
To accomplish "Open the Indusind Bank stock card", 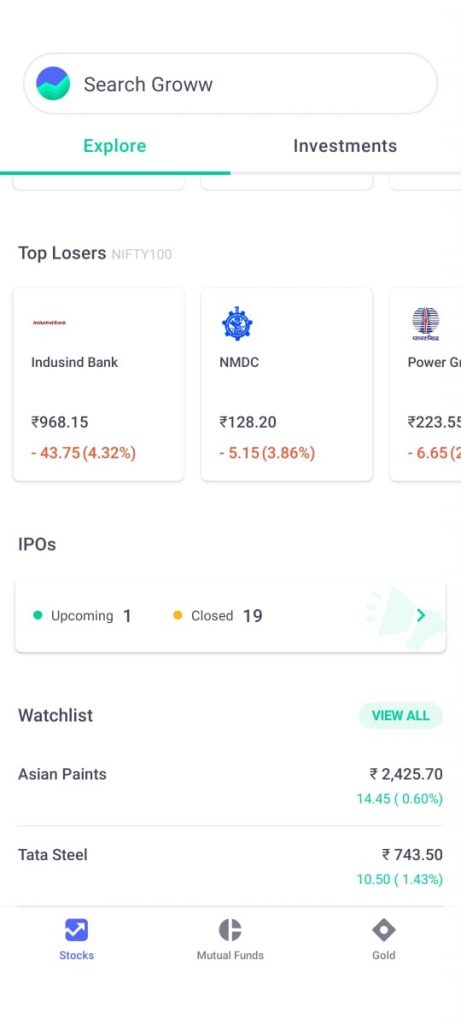I will [99, 385].
